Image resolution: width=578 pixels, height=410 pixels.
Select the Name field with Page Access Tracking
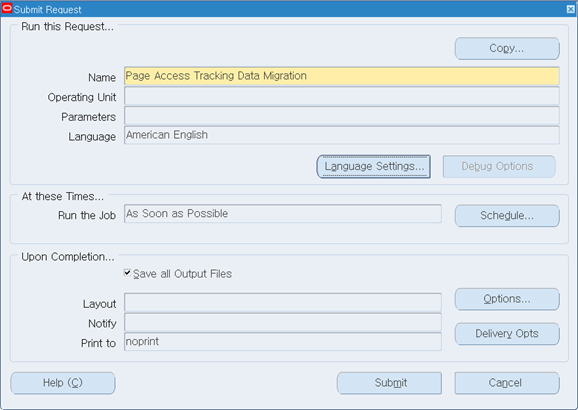point(342,76)
